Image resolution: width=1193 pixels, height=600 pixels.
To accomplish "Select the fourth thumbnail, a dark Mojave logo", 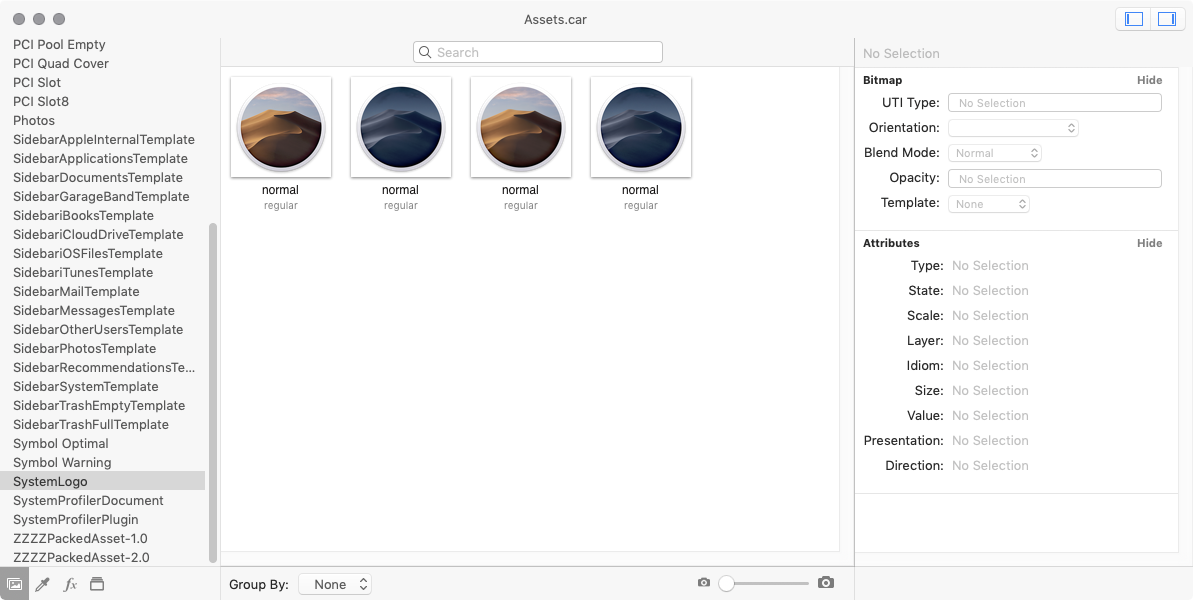I will coord(641,126).
